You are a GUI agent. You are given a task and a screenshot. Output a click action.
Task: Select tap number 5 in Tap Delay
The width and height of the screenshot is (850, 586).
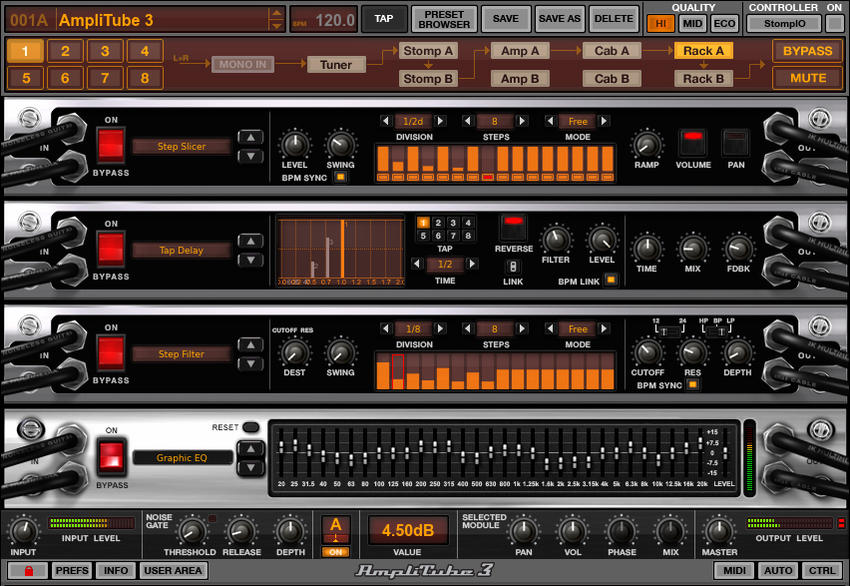pyautogui.click(x=423, y=236)
